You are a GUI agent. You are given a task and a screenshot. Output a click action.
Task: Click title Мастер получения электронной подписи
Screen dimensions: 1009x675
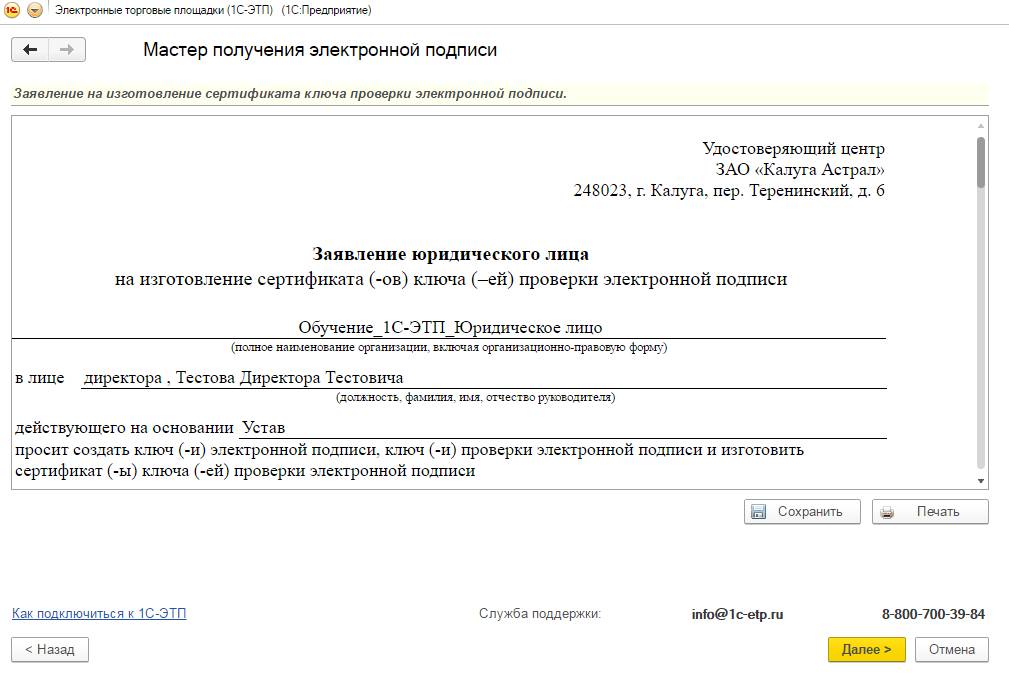click(x=320, y=50)
